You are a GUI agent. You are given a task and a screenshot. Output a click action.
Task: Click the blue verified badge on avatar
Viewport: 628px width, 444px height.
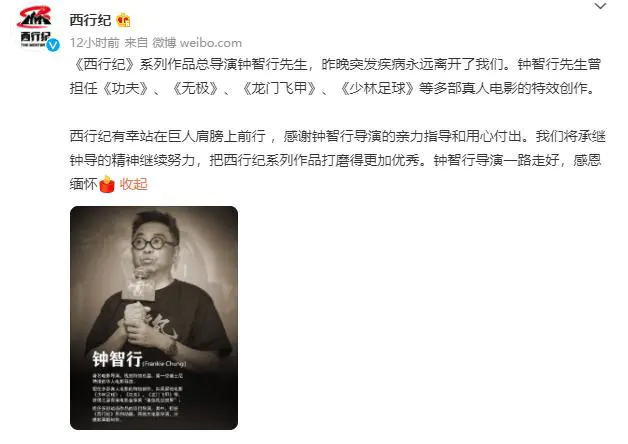(x=53, y=45)
